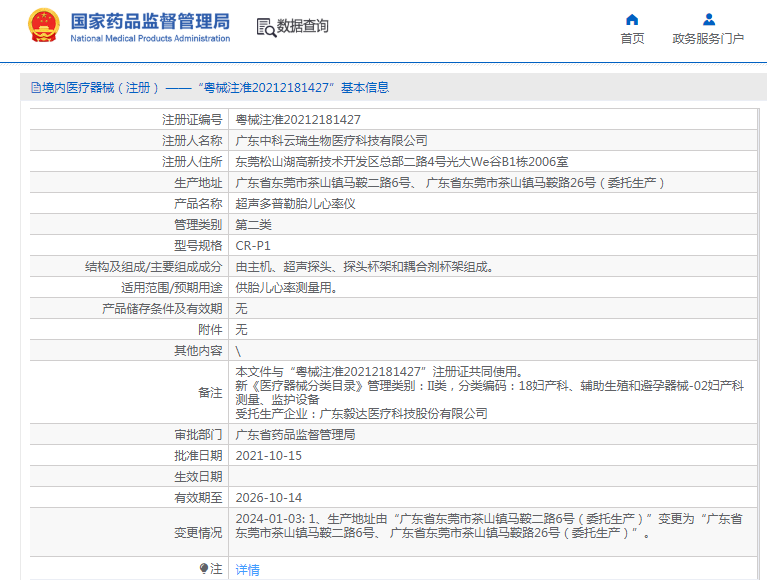Select registrant name 广东中科云瑞生物医疗科技有限公司
This screenshot has height=580, width=767.
[331, 141]
